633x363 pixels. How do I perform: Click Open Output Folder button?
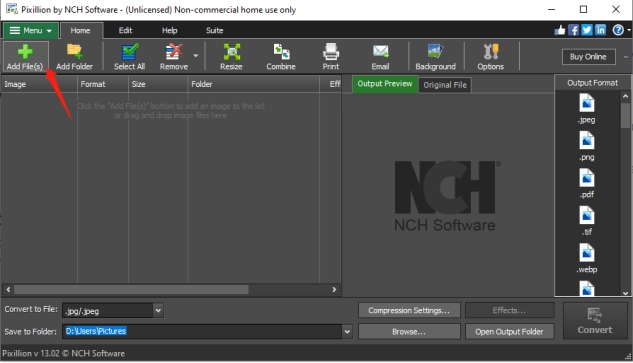509,332
